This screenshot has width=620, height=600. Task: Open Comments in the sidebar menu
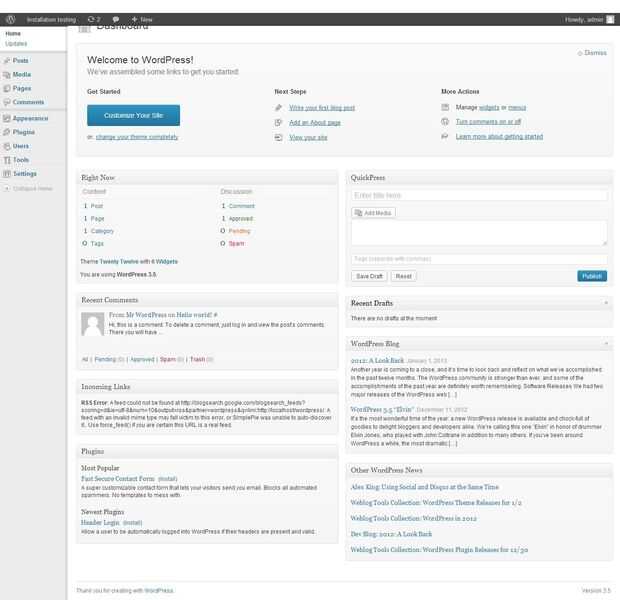coord(28,102)
